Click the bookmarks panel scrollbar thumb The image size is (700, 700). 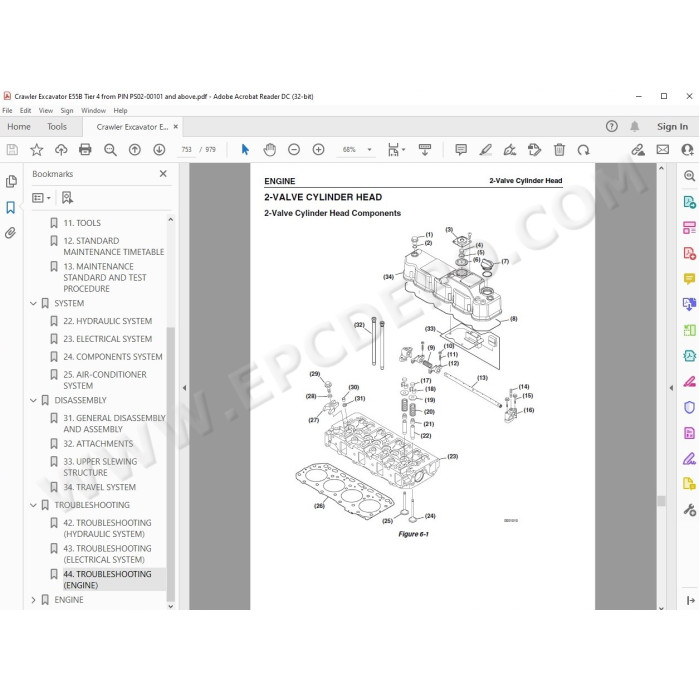(170, 464)
